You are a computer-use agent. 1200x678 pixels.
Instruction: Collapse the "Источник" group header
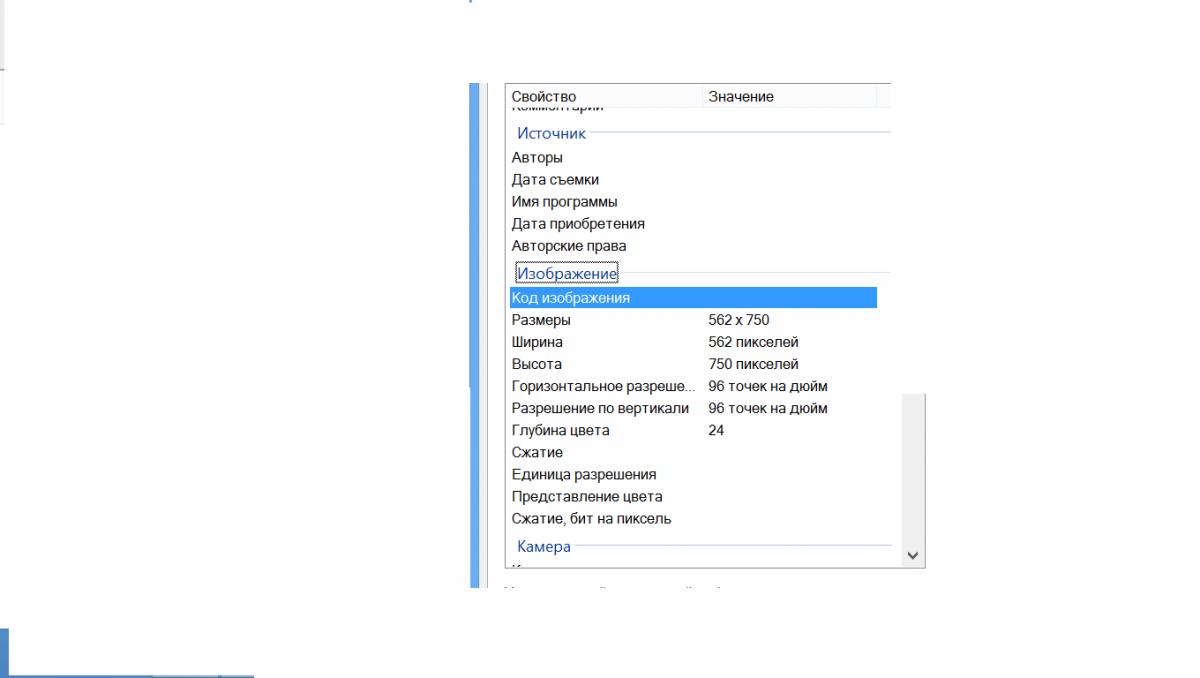pos(551,133)
